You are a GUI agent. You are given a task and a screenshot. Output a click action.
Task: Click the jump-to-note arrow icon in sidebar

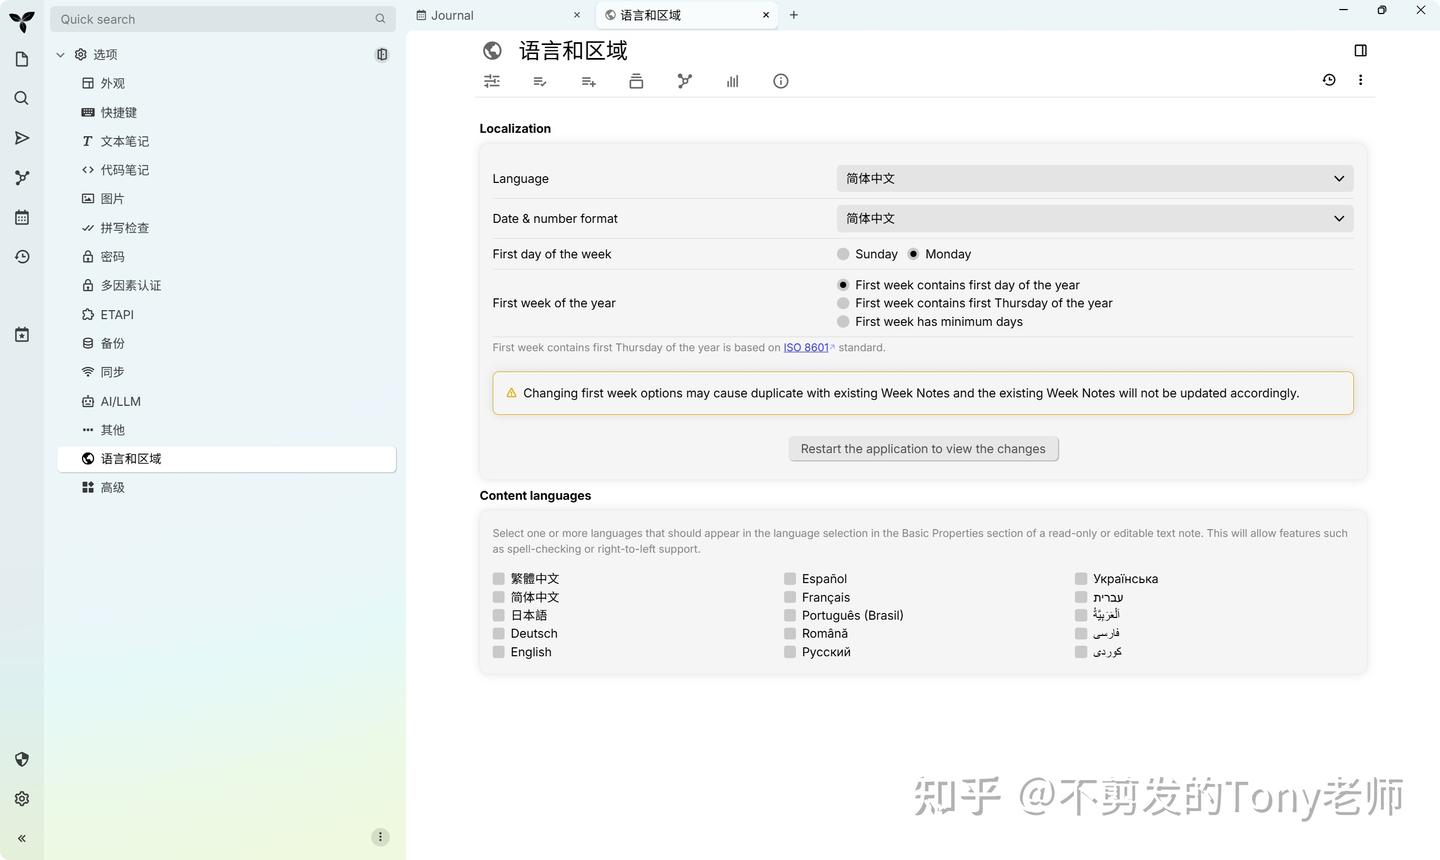click(x=21, y=138)
